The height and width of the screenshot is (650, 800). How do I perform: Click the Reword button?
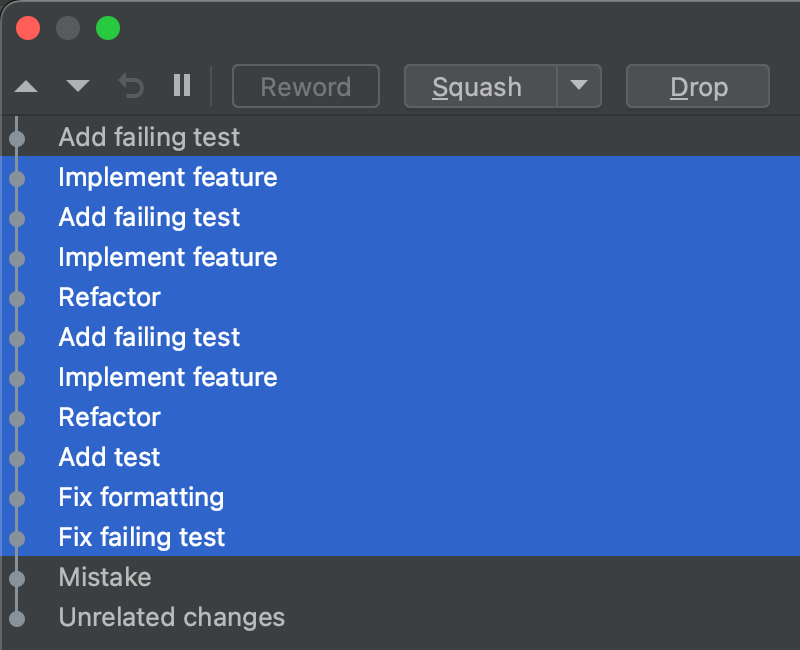click(305, 87)
